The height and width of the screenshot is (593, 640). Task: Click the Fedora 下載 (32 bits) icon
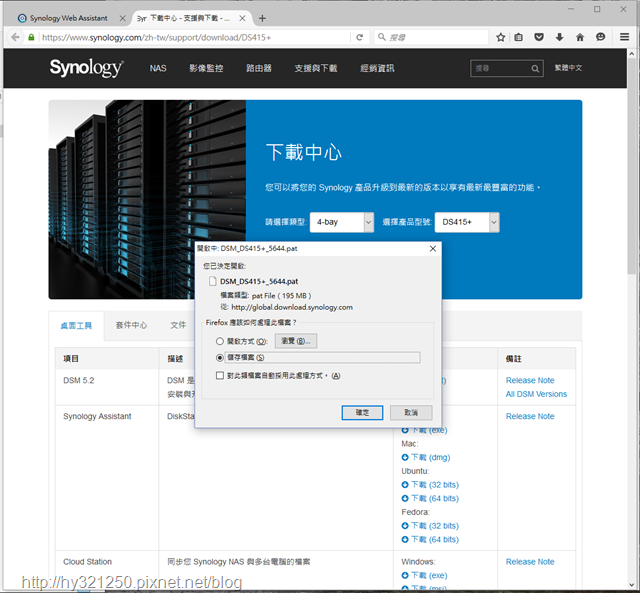tap(405, 526)
